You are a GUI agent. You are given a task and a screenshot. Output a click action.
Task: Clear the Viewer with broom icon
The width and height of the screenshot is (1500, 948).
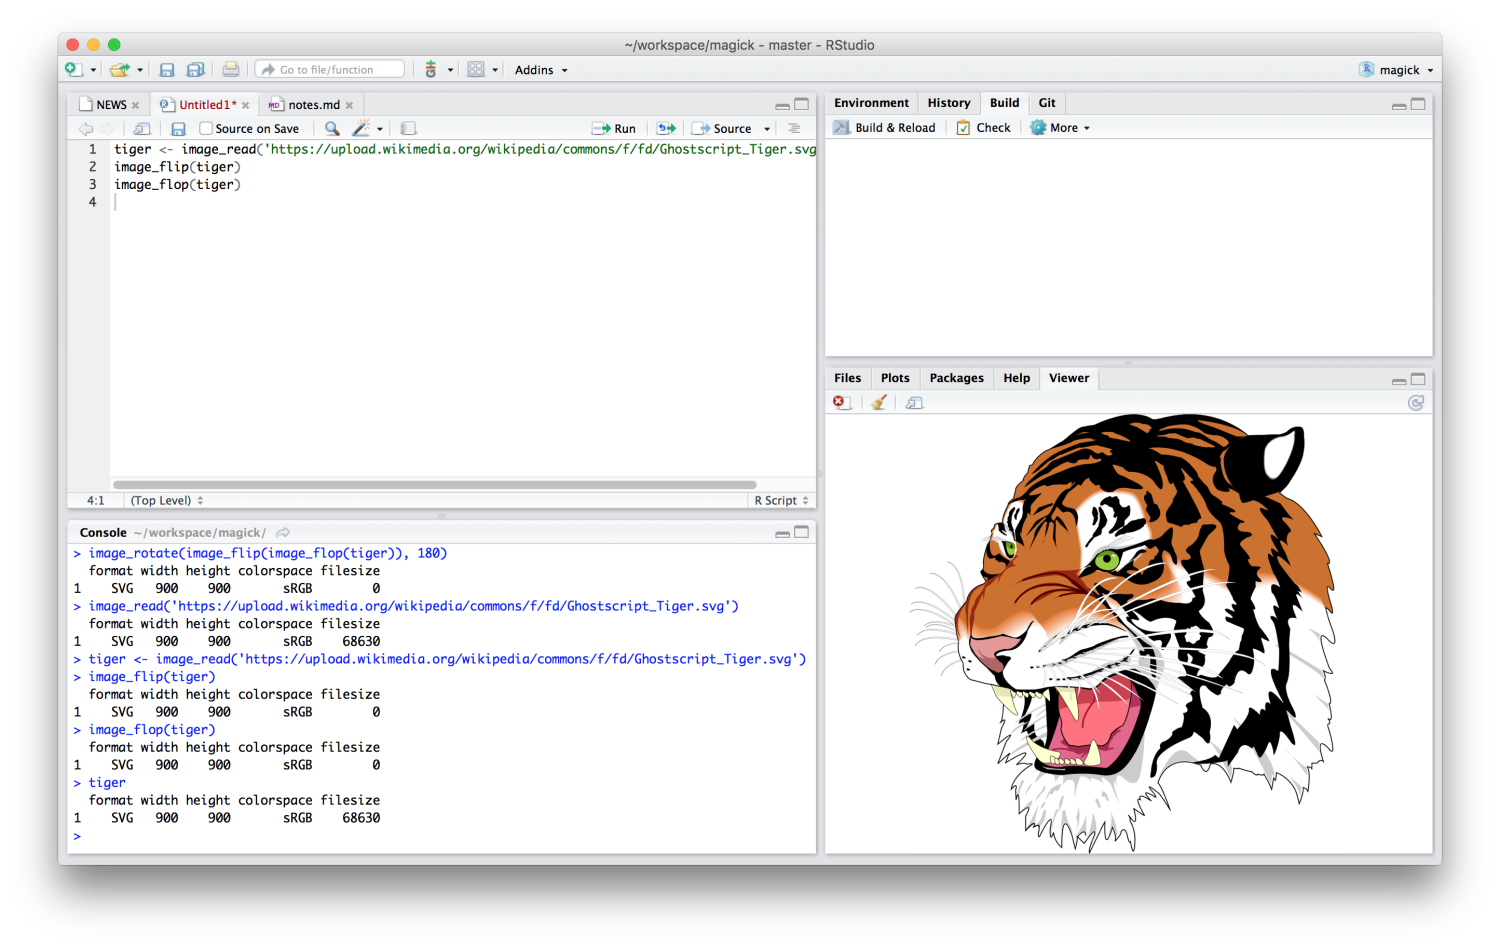[878, 402]
